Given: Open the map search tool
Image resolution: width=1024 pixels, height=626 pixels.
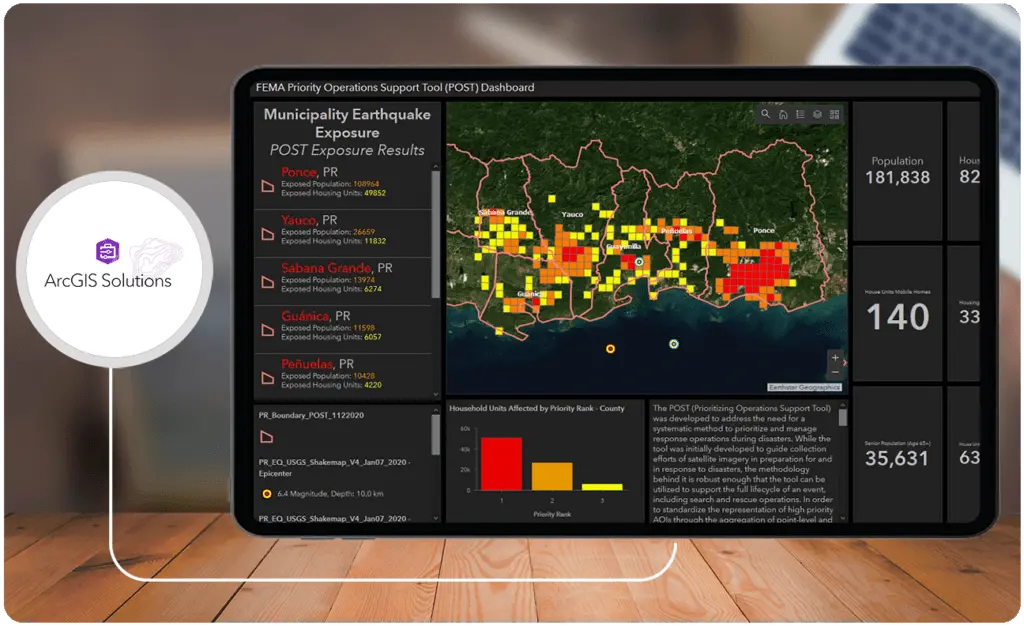Looking at the screenshot, I should [x=765, y=114].
